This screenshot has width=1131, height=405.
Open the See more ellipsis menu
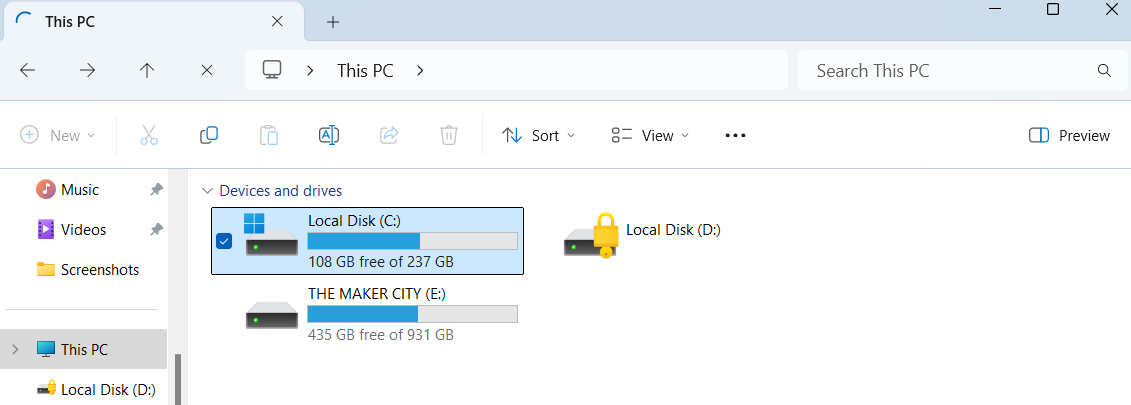[x=735, y=135]
